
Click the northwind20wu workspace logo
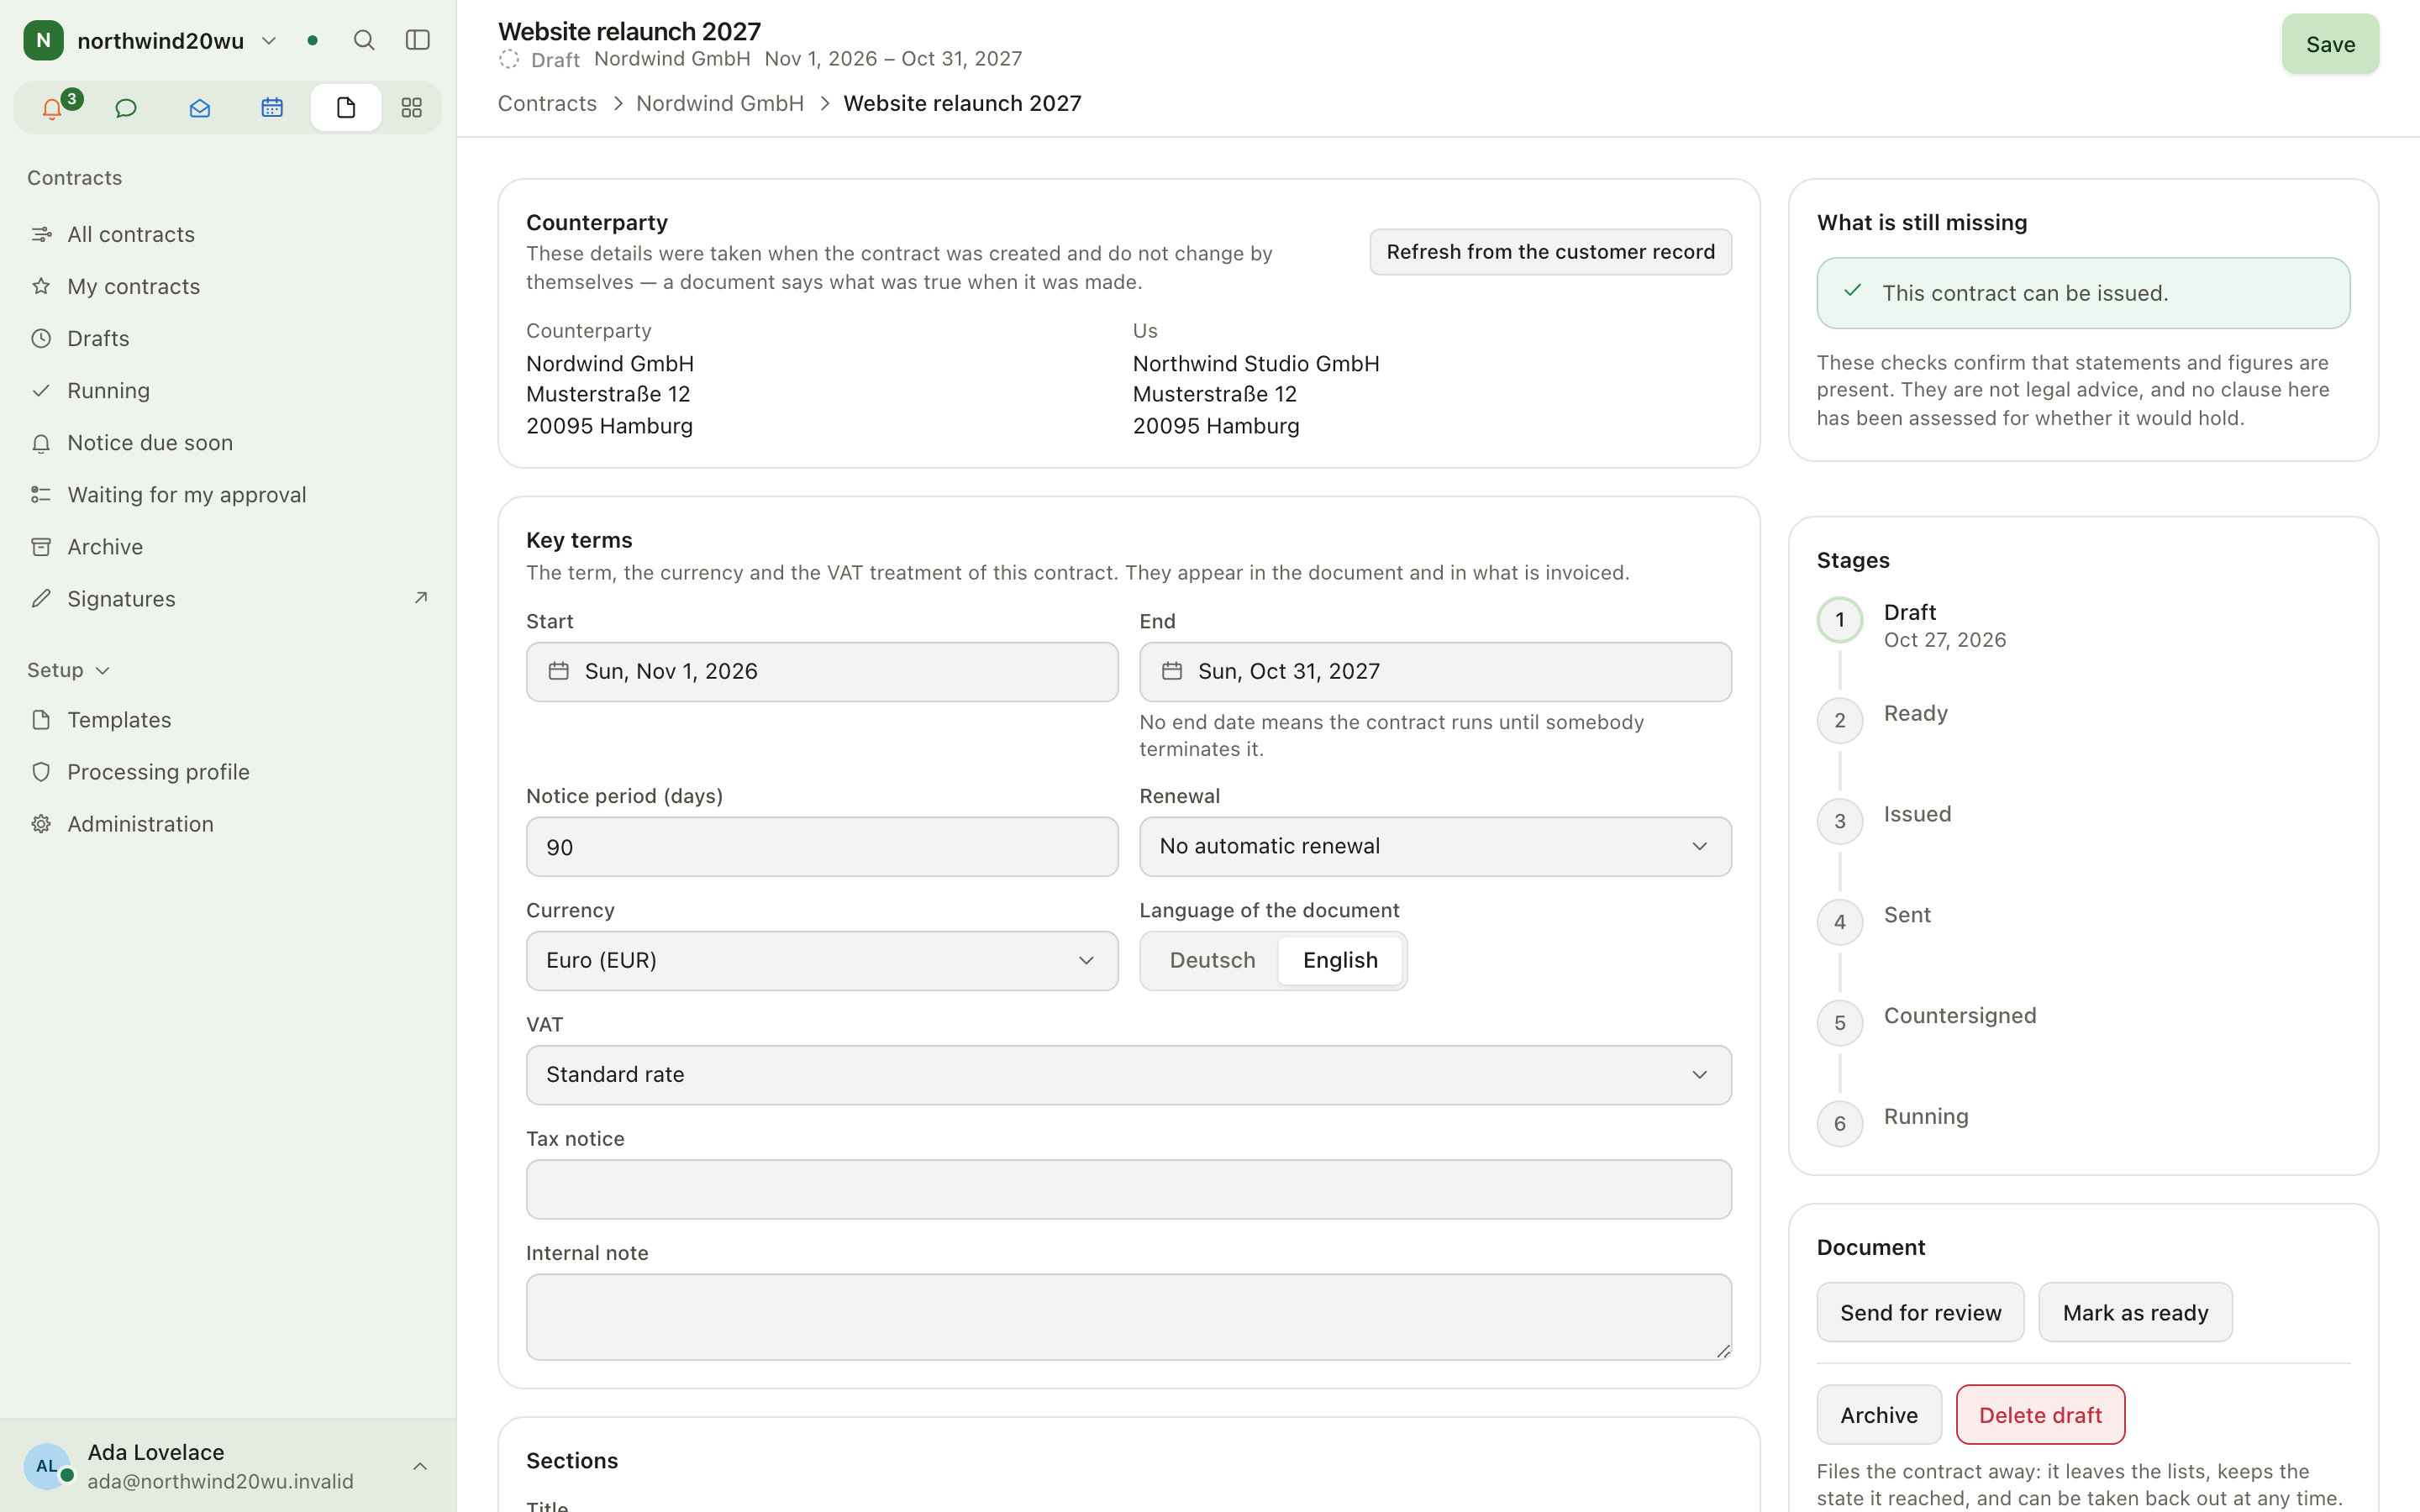coord(43,40)
